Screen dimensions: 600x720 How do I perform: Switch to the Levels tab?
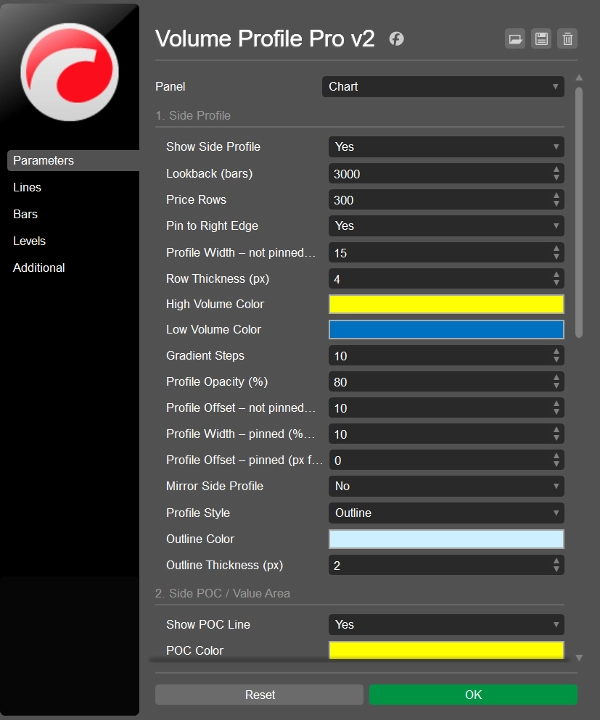coord(29,241)
